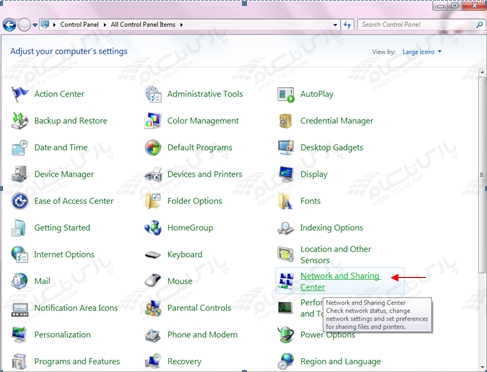The width and height of the screenshot is (487, 372).
Task: Click the Forward navigation button
Action: point(24,25)
